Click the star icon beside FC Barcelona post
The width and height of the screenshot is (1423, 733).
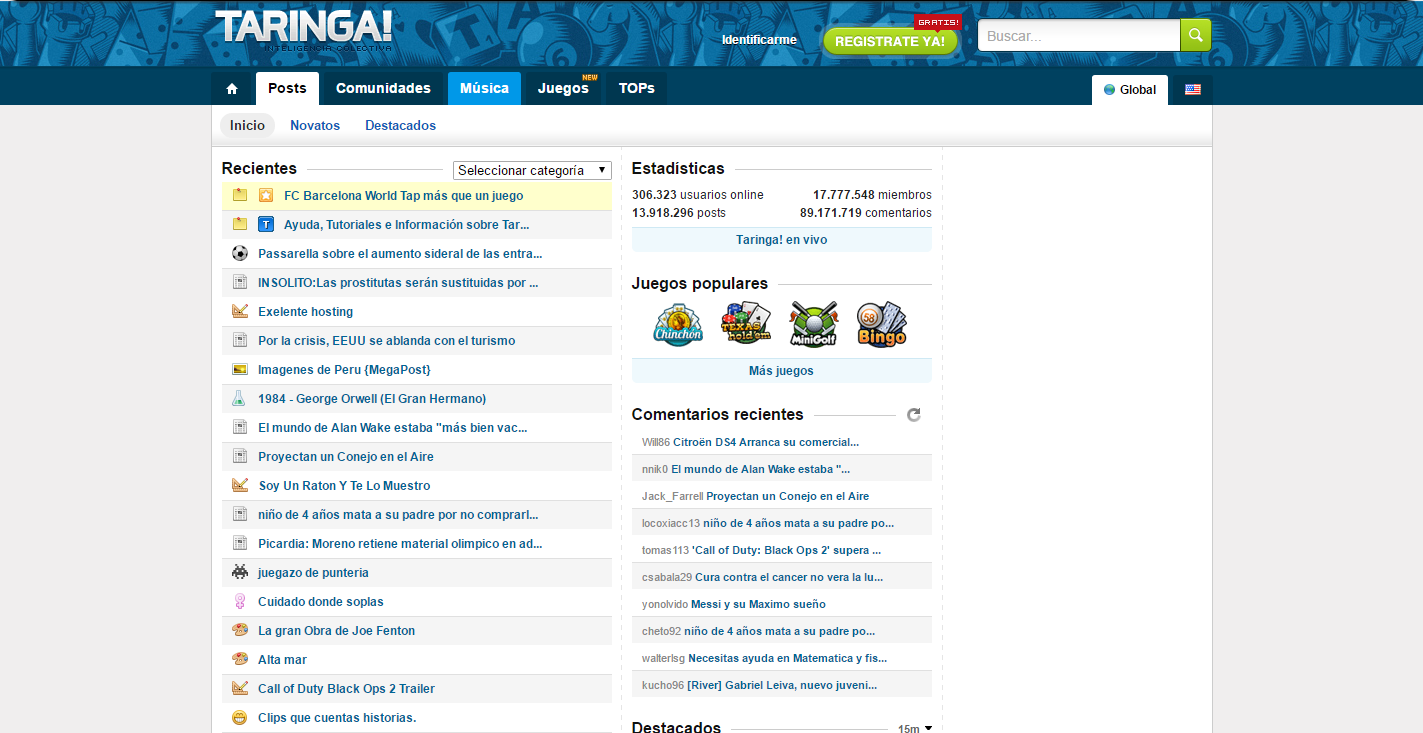[x=266, y=195]
